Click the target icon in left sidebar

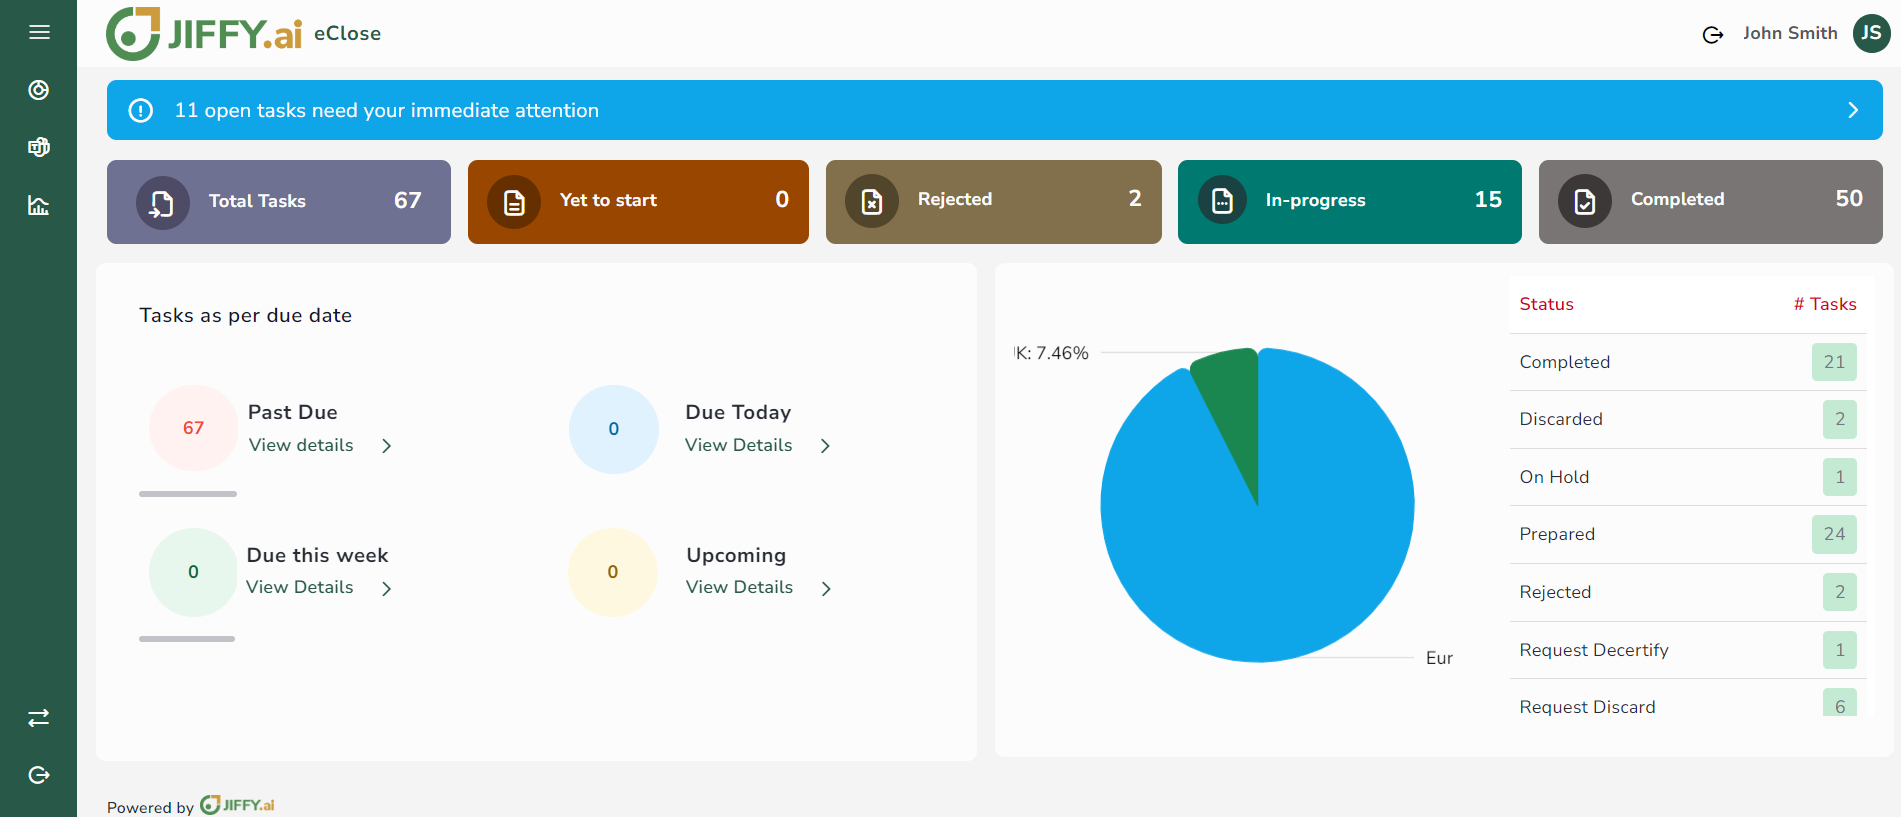(x=39, y=90)
